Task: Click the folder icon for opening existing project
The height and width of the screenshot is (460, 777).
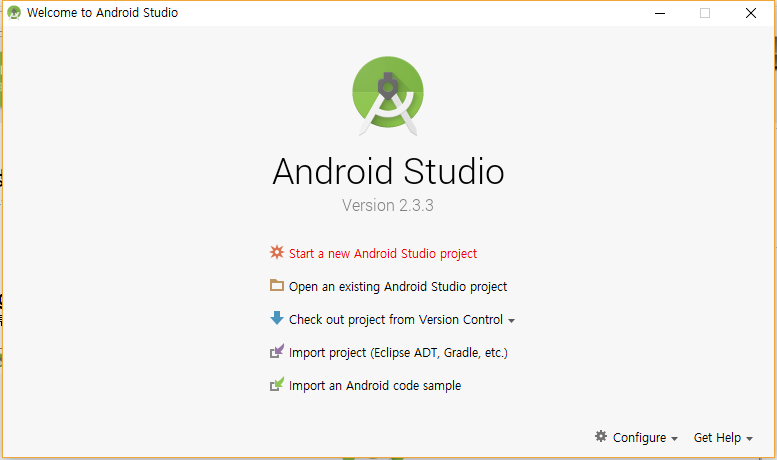Action: click(277, 285)
